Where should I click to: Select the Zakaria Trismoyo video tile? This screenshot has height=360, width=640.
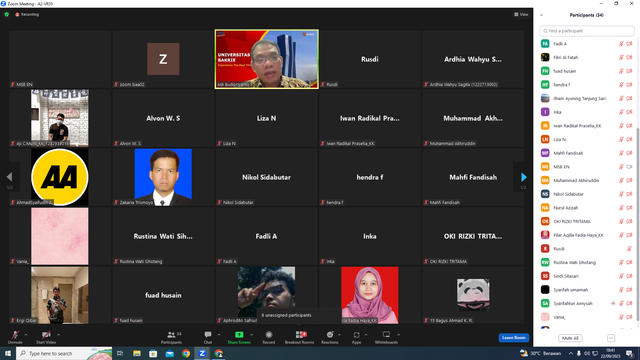(163, 177)
